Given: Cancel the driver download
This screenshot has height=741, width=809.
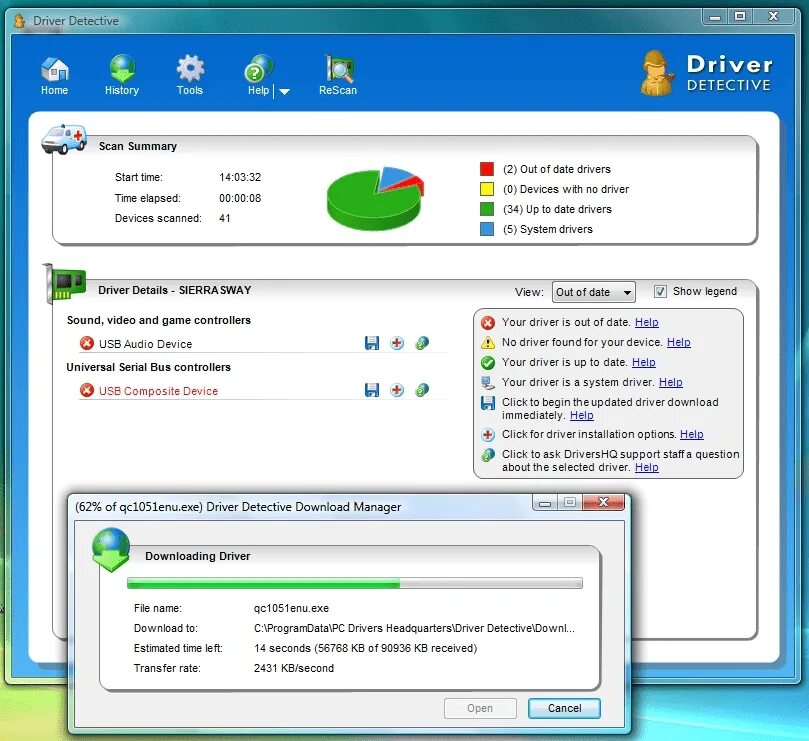Looking at the screenshot, I should point(564,708).
